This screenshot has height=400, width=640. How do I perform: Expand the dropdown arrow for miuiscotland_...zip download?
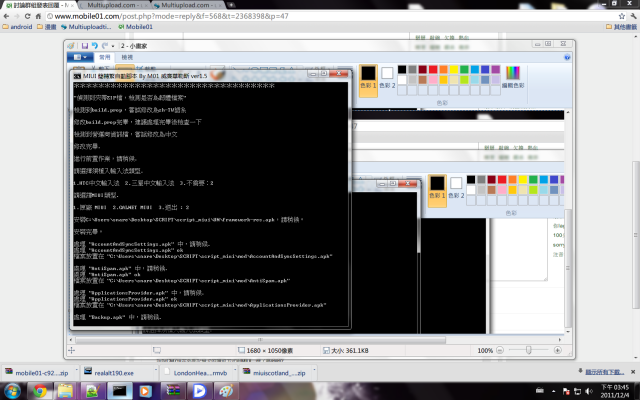tap(314, 370)
